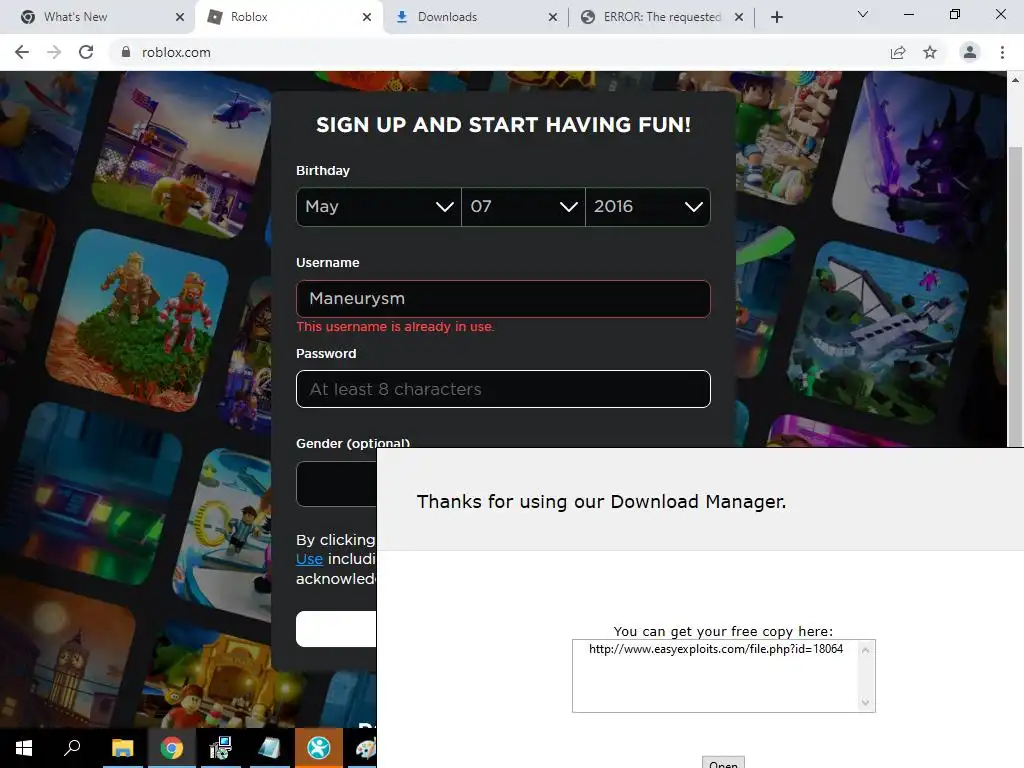Click the Open button in Download Manager
This screenshot has width=1024, height=768.
723,763
